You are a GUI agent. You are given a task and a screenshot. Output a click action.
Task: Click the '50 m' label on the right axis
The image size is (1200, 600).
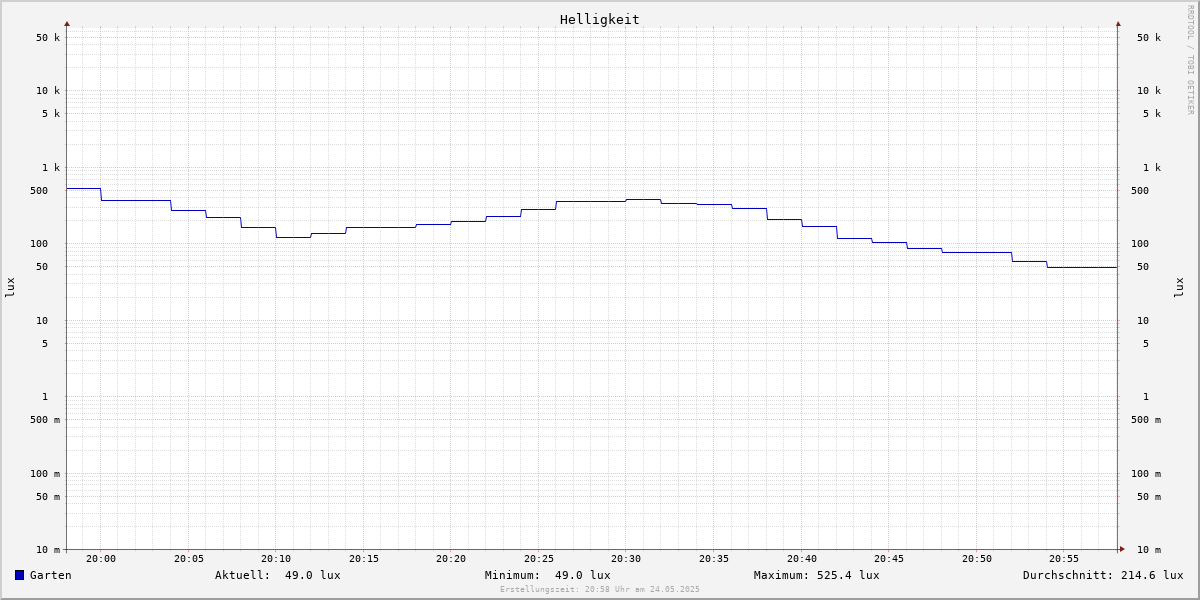[1149, 497]
